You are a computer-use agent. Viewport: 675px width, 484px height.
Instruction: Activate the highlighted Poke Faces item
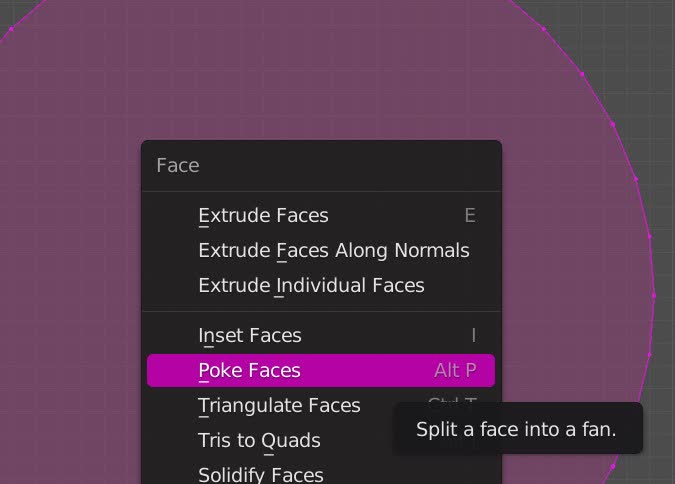tap(250, 371)
